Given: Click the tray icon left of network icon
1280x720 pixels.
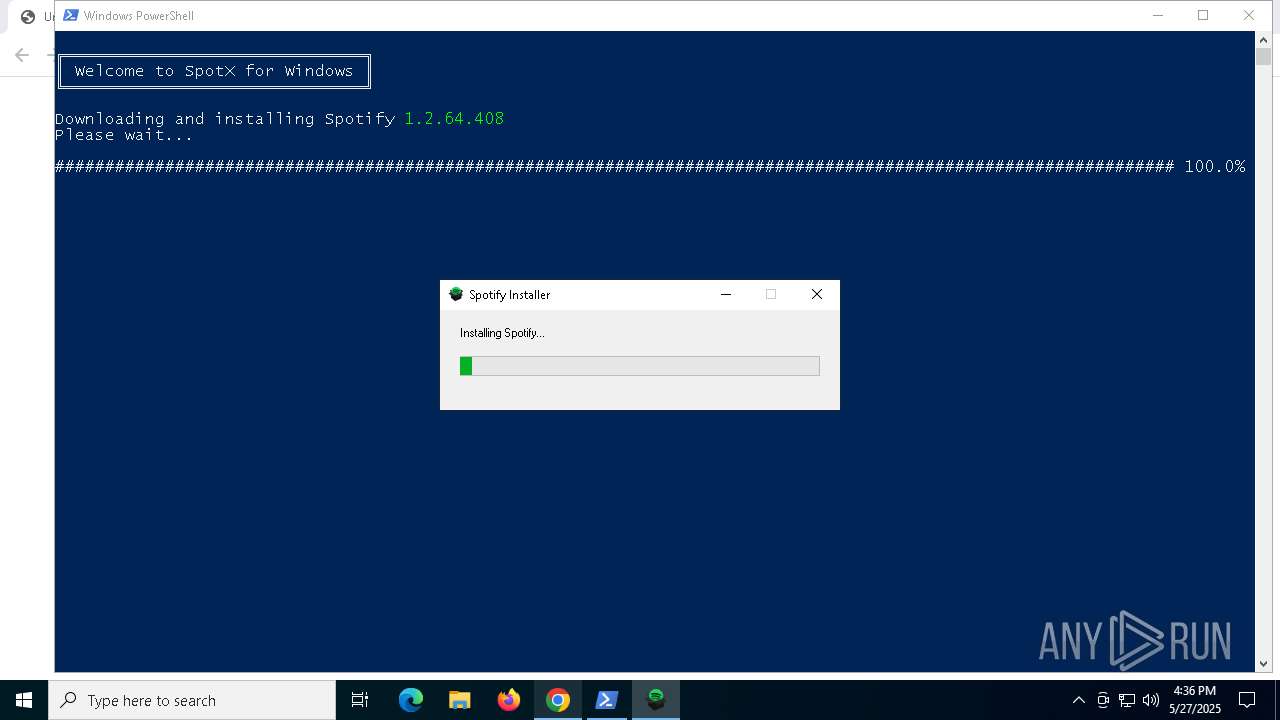Looking at the screenshot, I should (1103, 700).
